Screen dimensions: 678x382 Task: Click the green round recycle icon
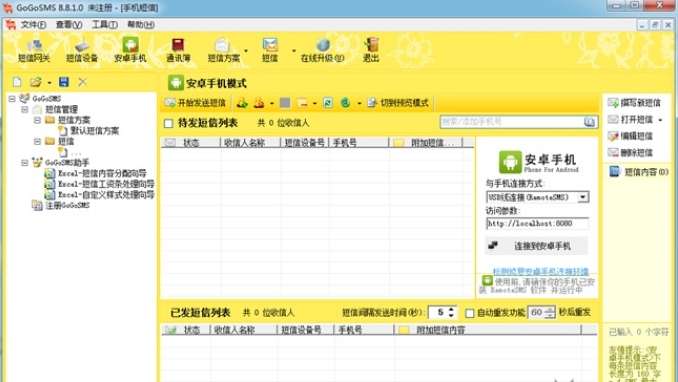(x=345, y=103)
